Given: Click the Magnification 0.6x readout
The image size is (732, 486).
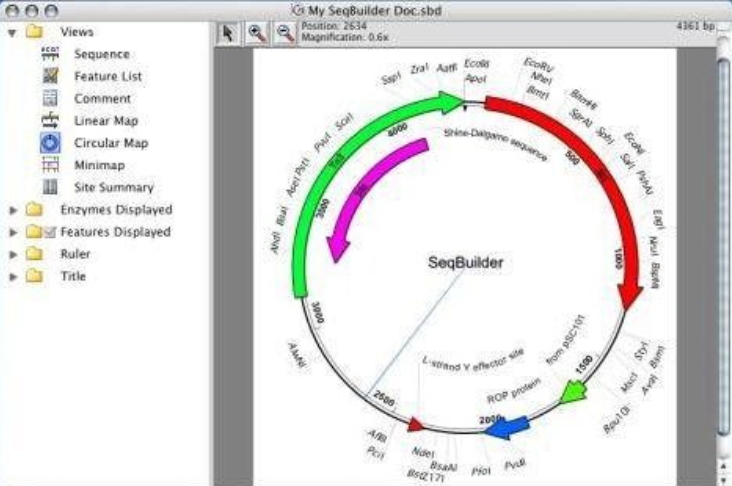Looking at the screenshot, I should pyautogui.click(x=345, y=37).
